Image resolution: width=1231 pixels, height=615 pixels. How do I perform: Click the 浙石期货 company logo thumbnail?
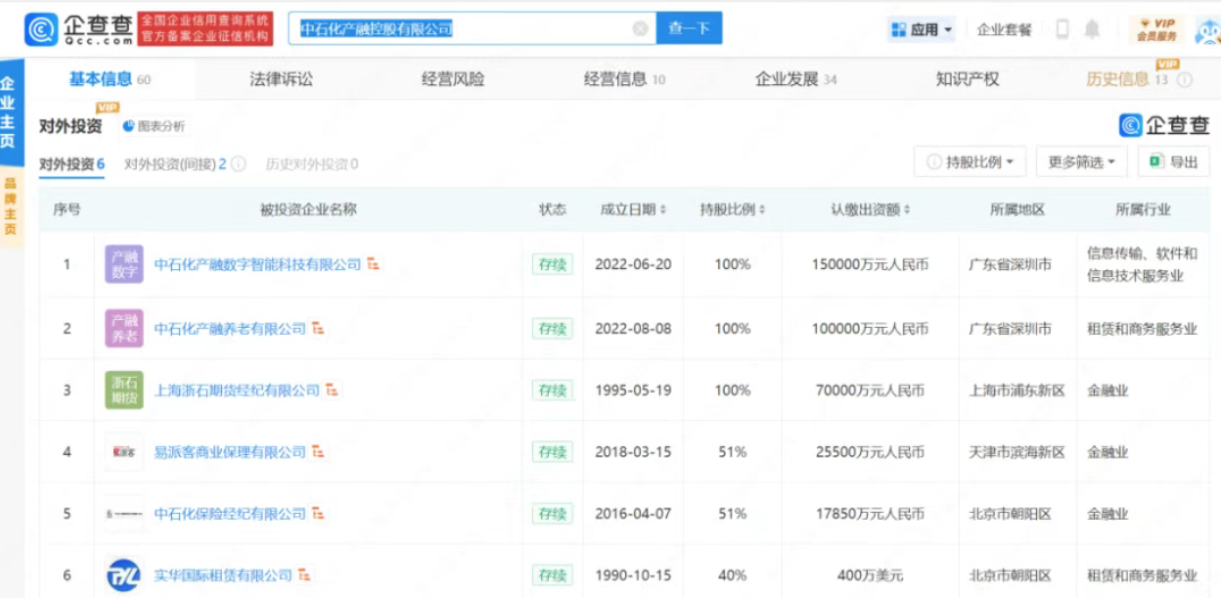click(124, 390)
